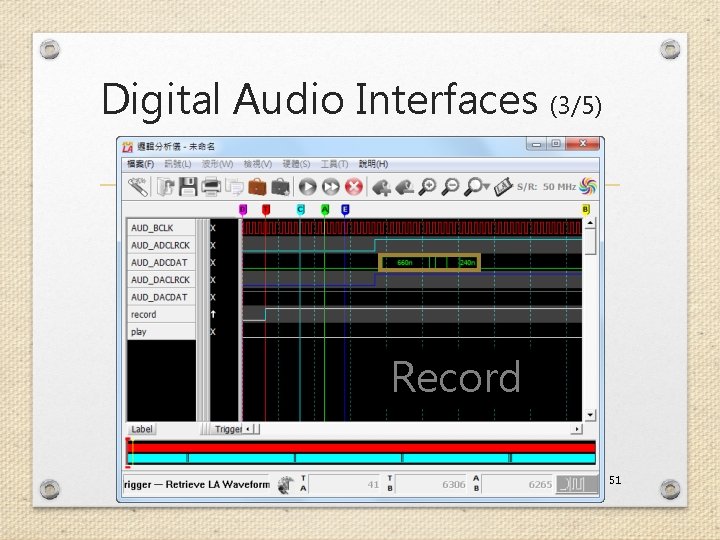Screen dimensions: 720x540
Task: Click the magic wand wizard icon
Action: tap(138, 187)
